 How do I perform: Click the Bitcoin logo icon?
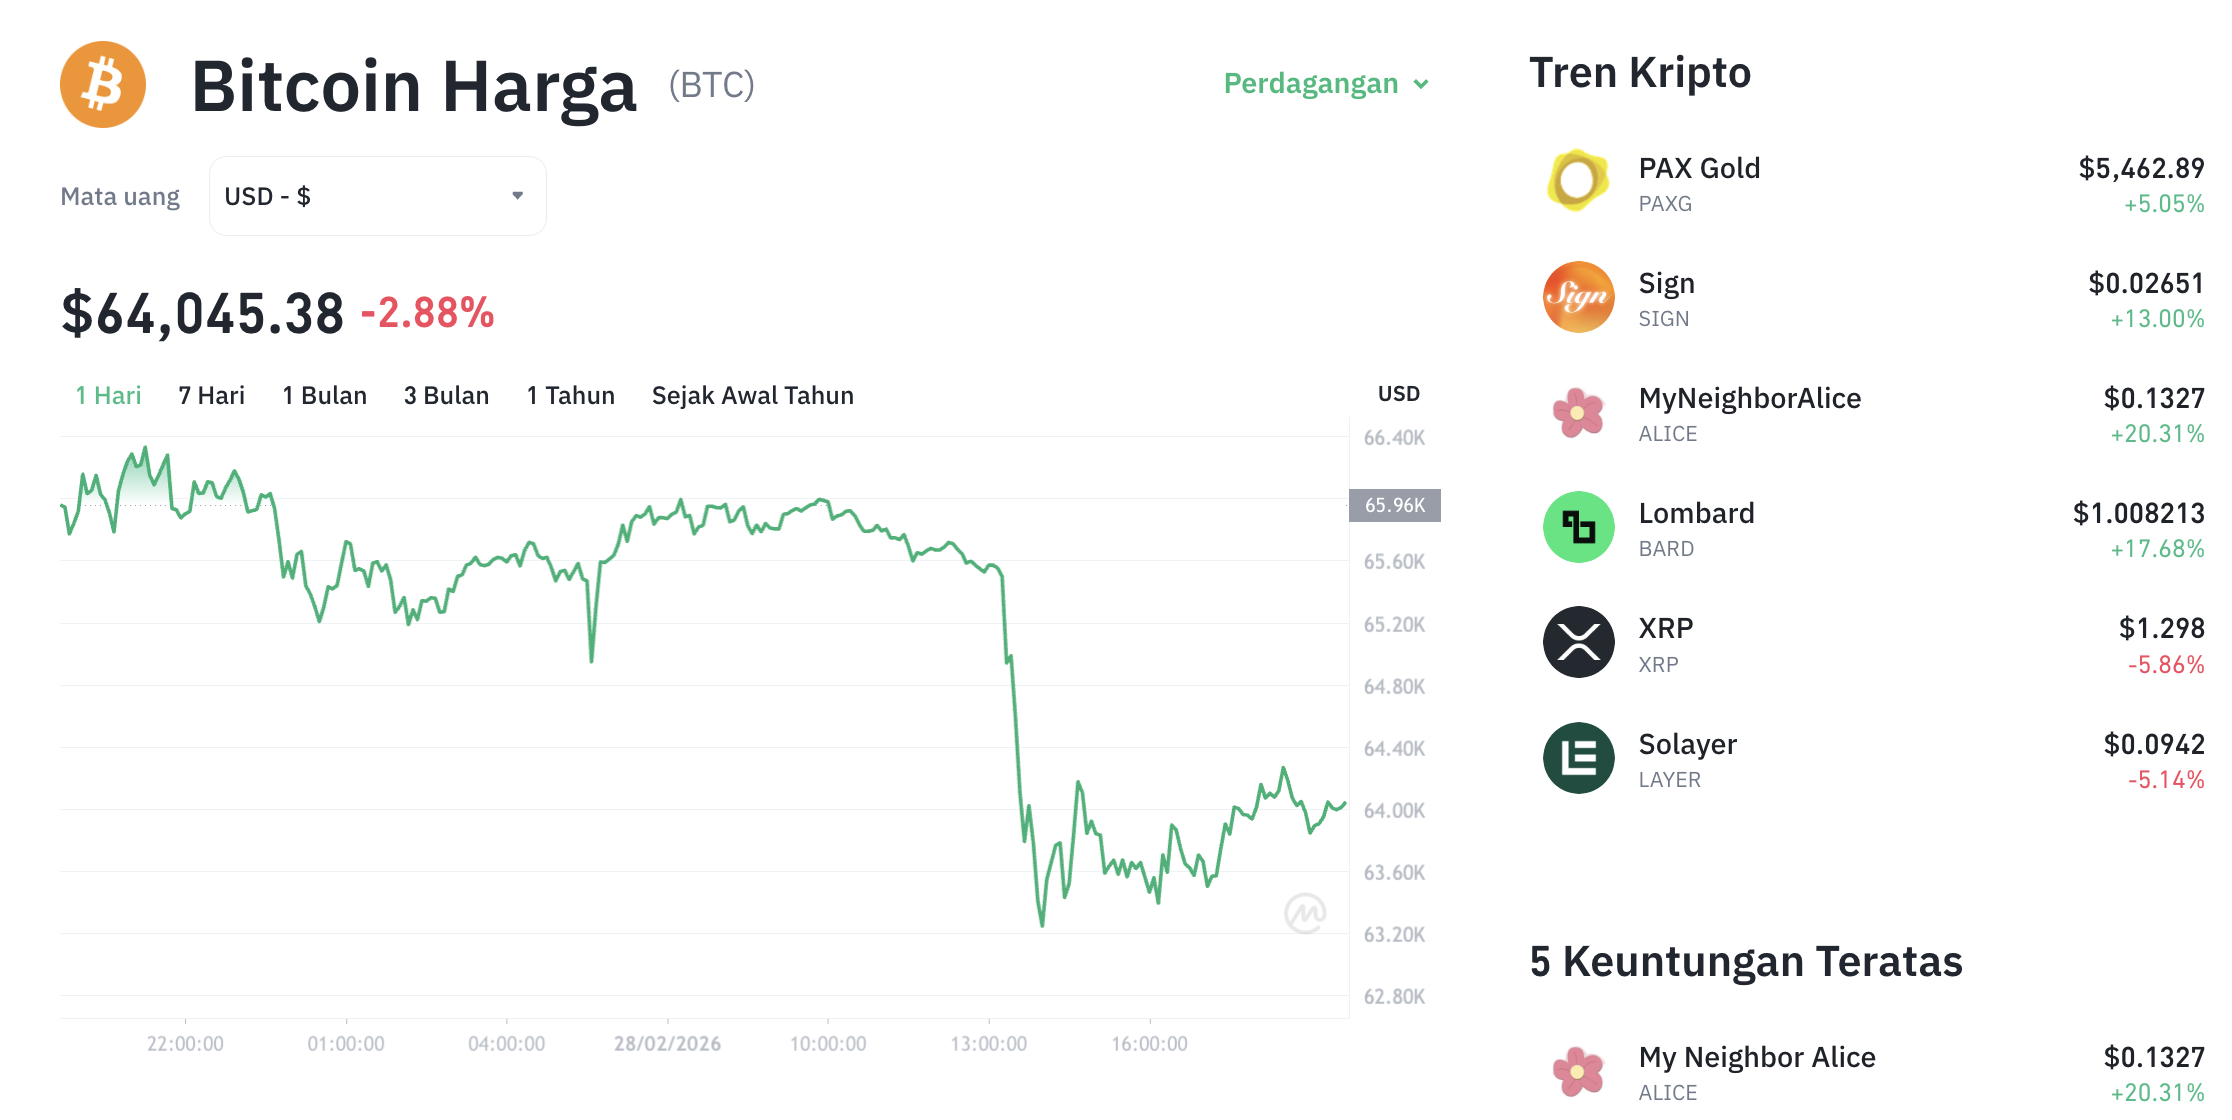pyautogui.click(x=103, y=85)
